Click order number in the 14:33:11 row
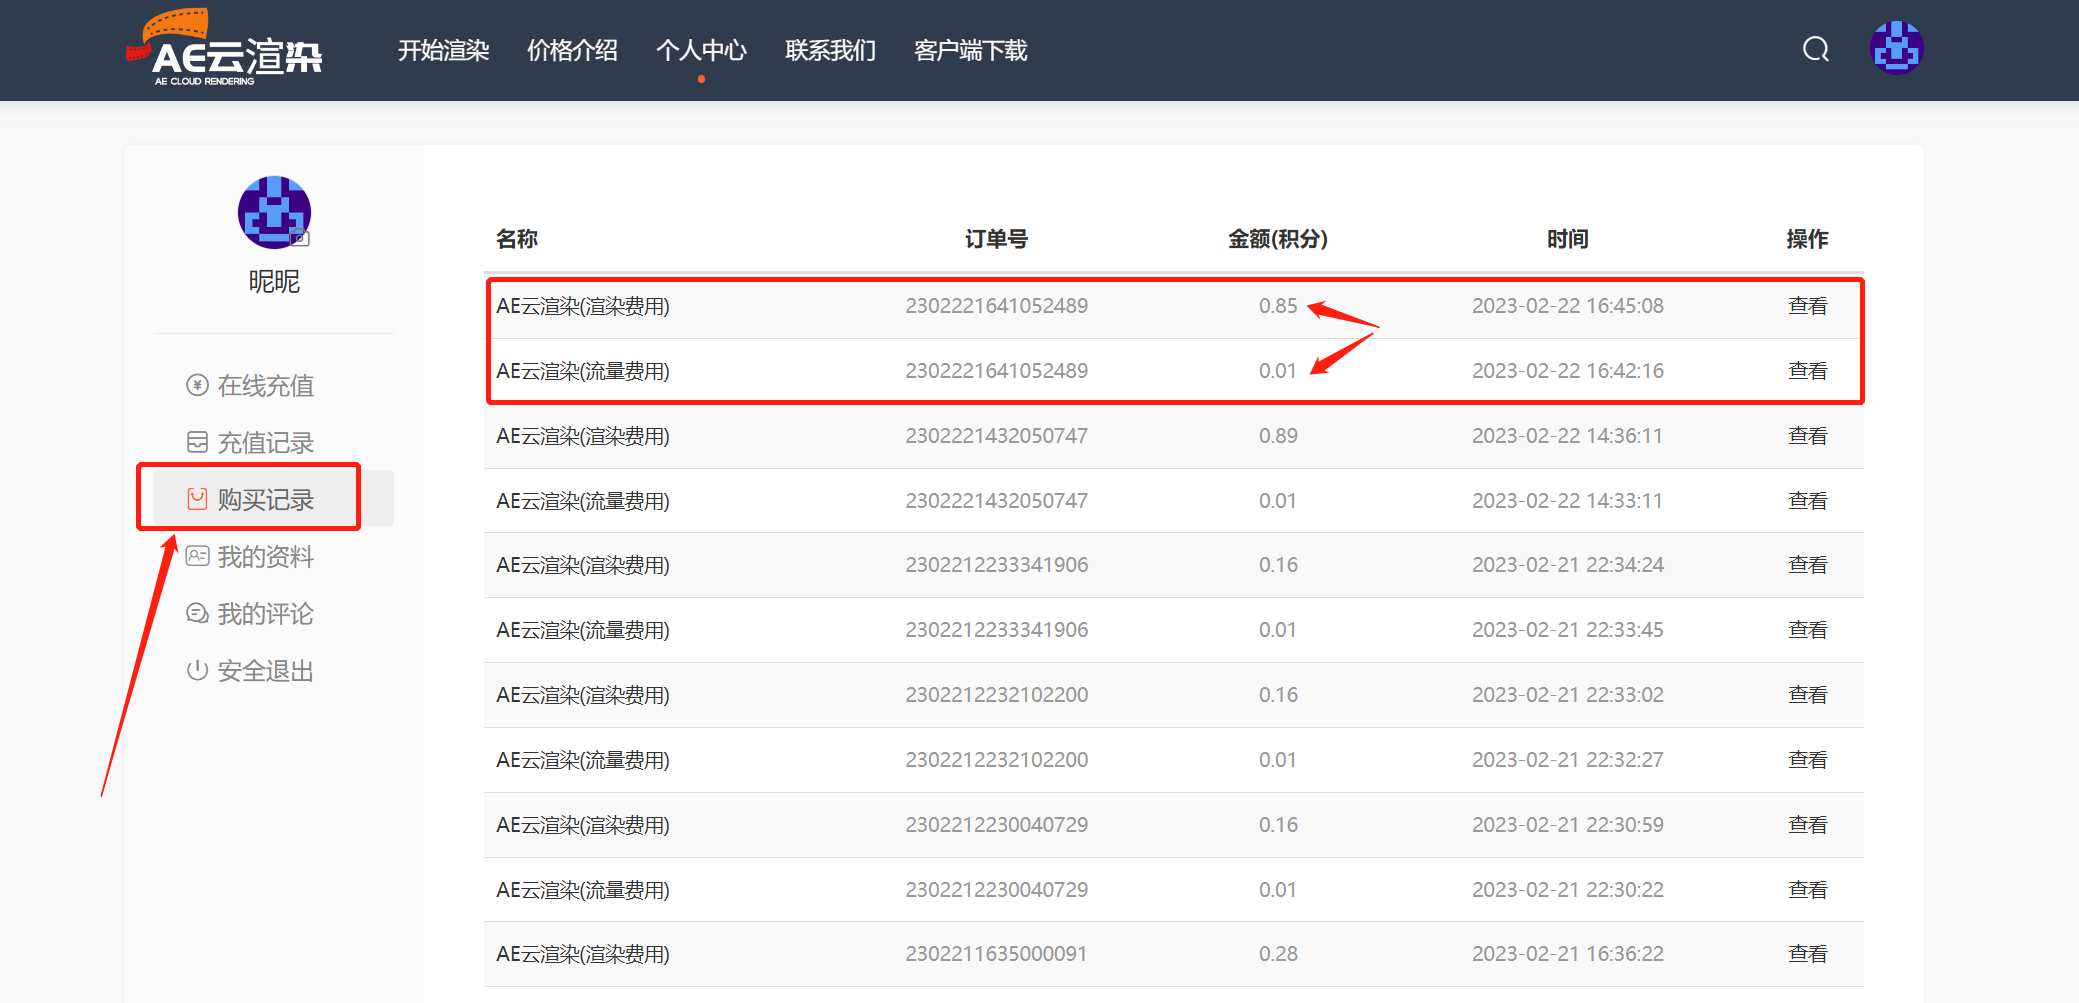Viewport: 2079px width, 1003px height. [997, 501]
